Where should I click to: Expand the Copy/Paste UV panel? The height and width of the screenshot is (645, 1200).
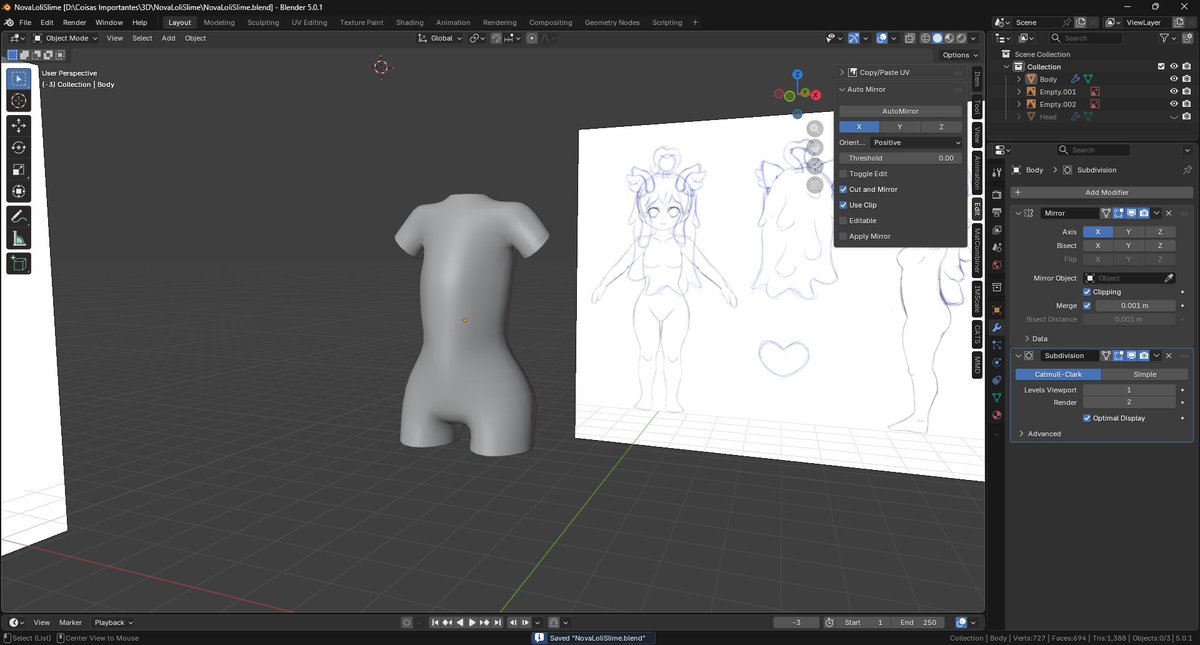[x=842, y=72]
